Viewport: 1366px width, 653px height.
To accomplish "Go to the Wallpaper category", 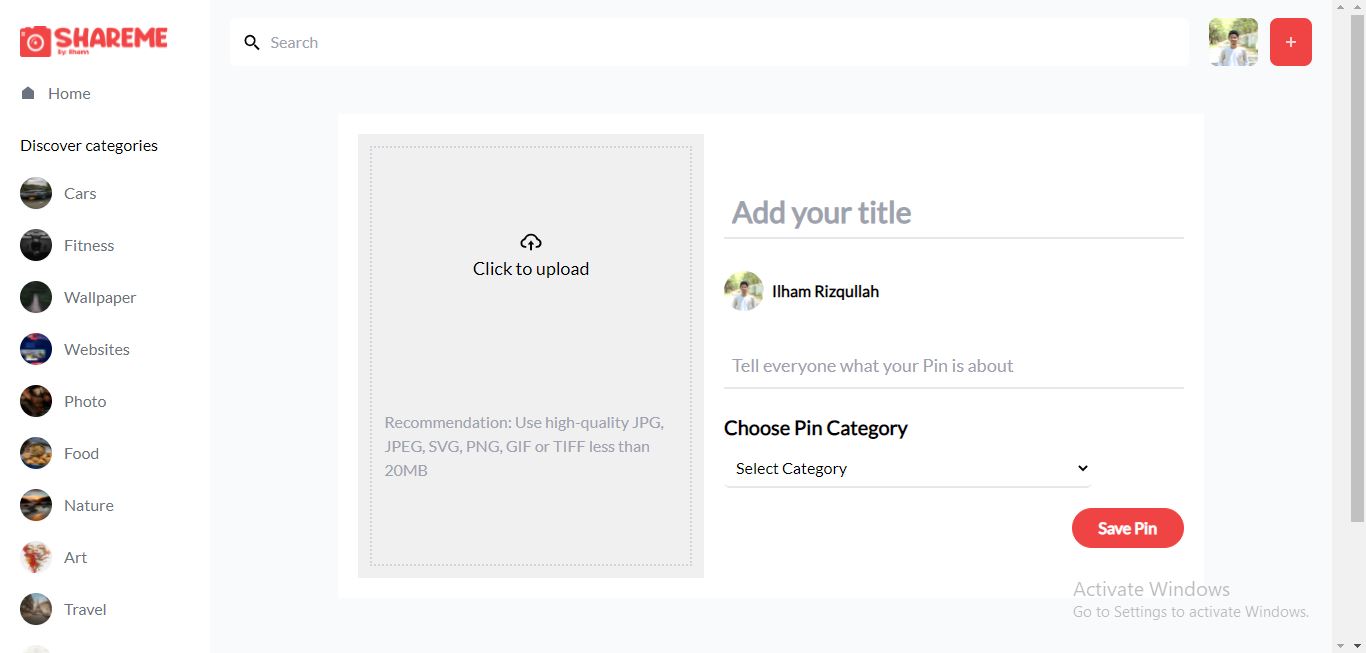I will click(x=99, y=297).
